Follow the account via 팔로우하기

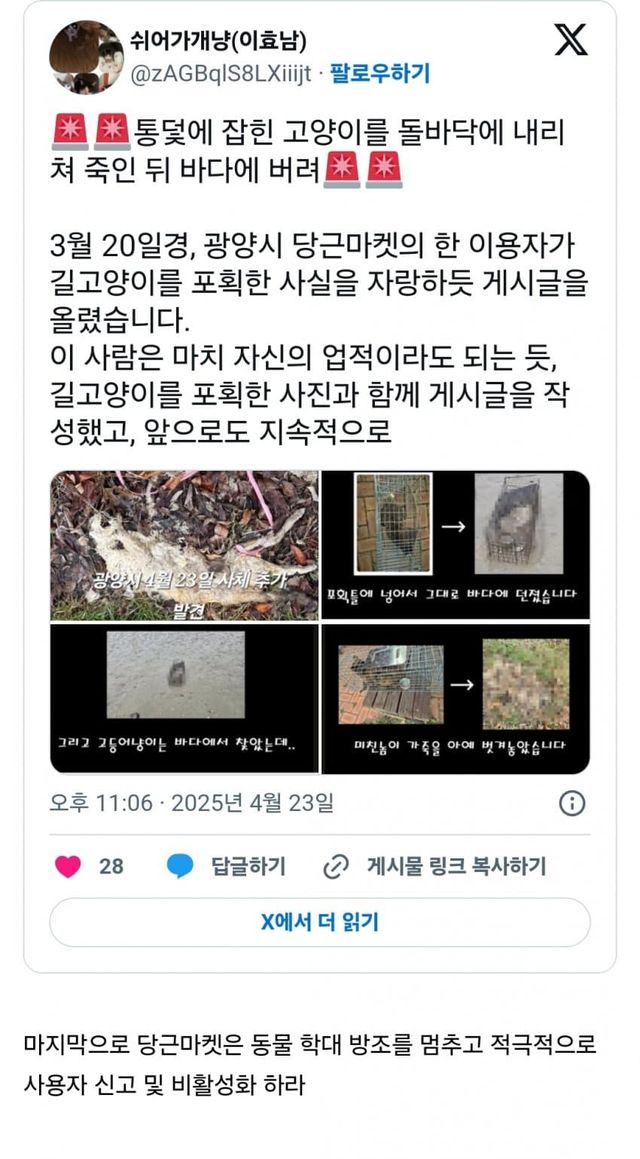[x=380, y=74]
